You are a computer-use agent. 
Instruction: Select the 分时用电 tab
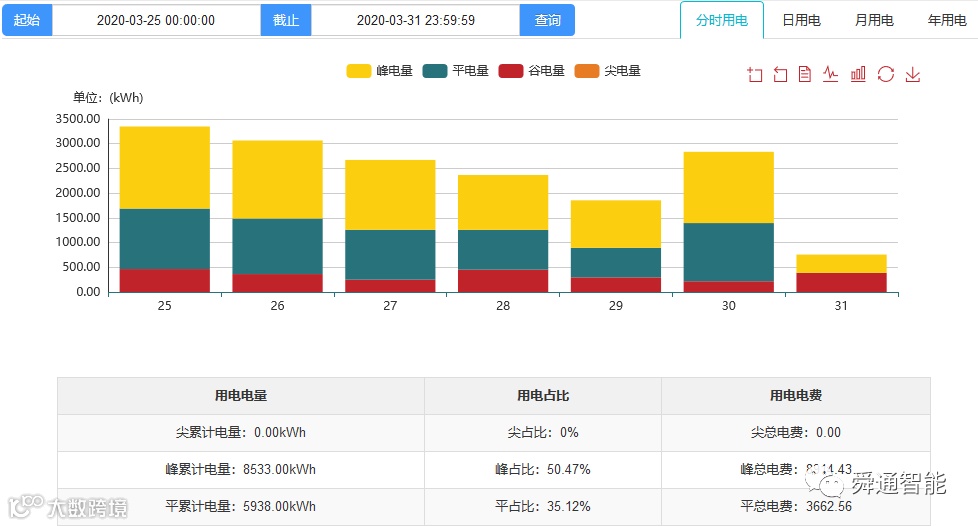[722, 20]
